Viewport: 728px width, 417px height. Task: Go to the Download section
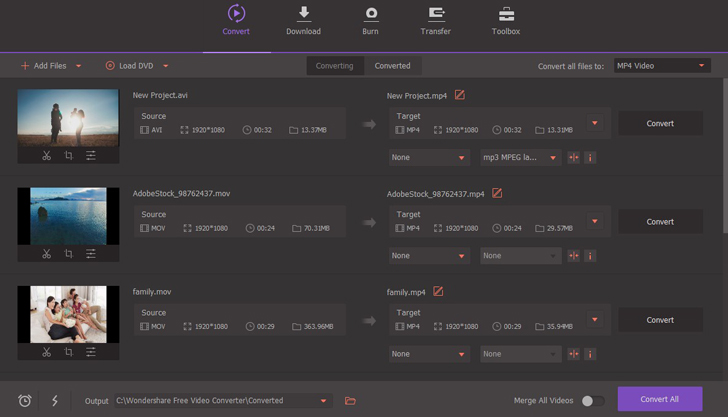pyautogui.click(x=303, y=20)
